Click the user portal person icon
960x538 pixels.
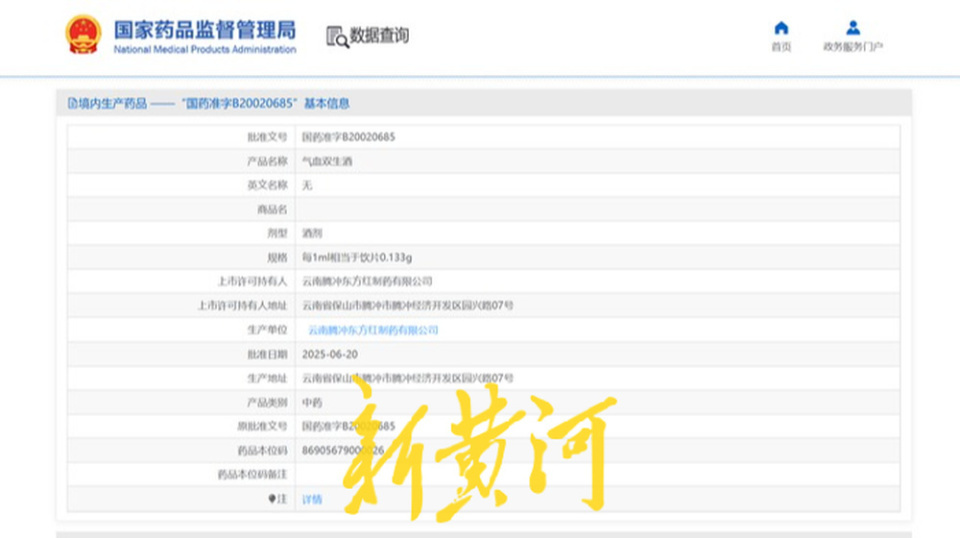[853, 28]
